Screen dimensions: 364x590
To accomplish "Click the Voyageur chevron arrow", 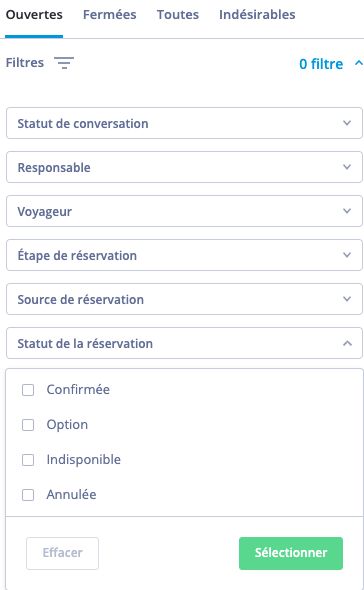I will tap(347, 211).
